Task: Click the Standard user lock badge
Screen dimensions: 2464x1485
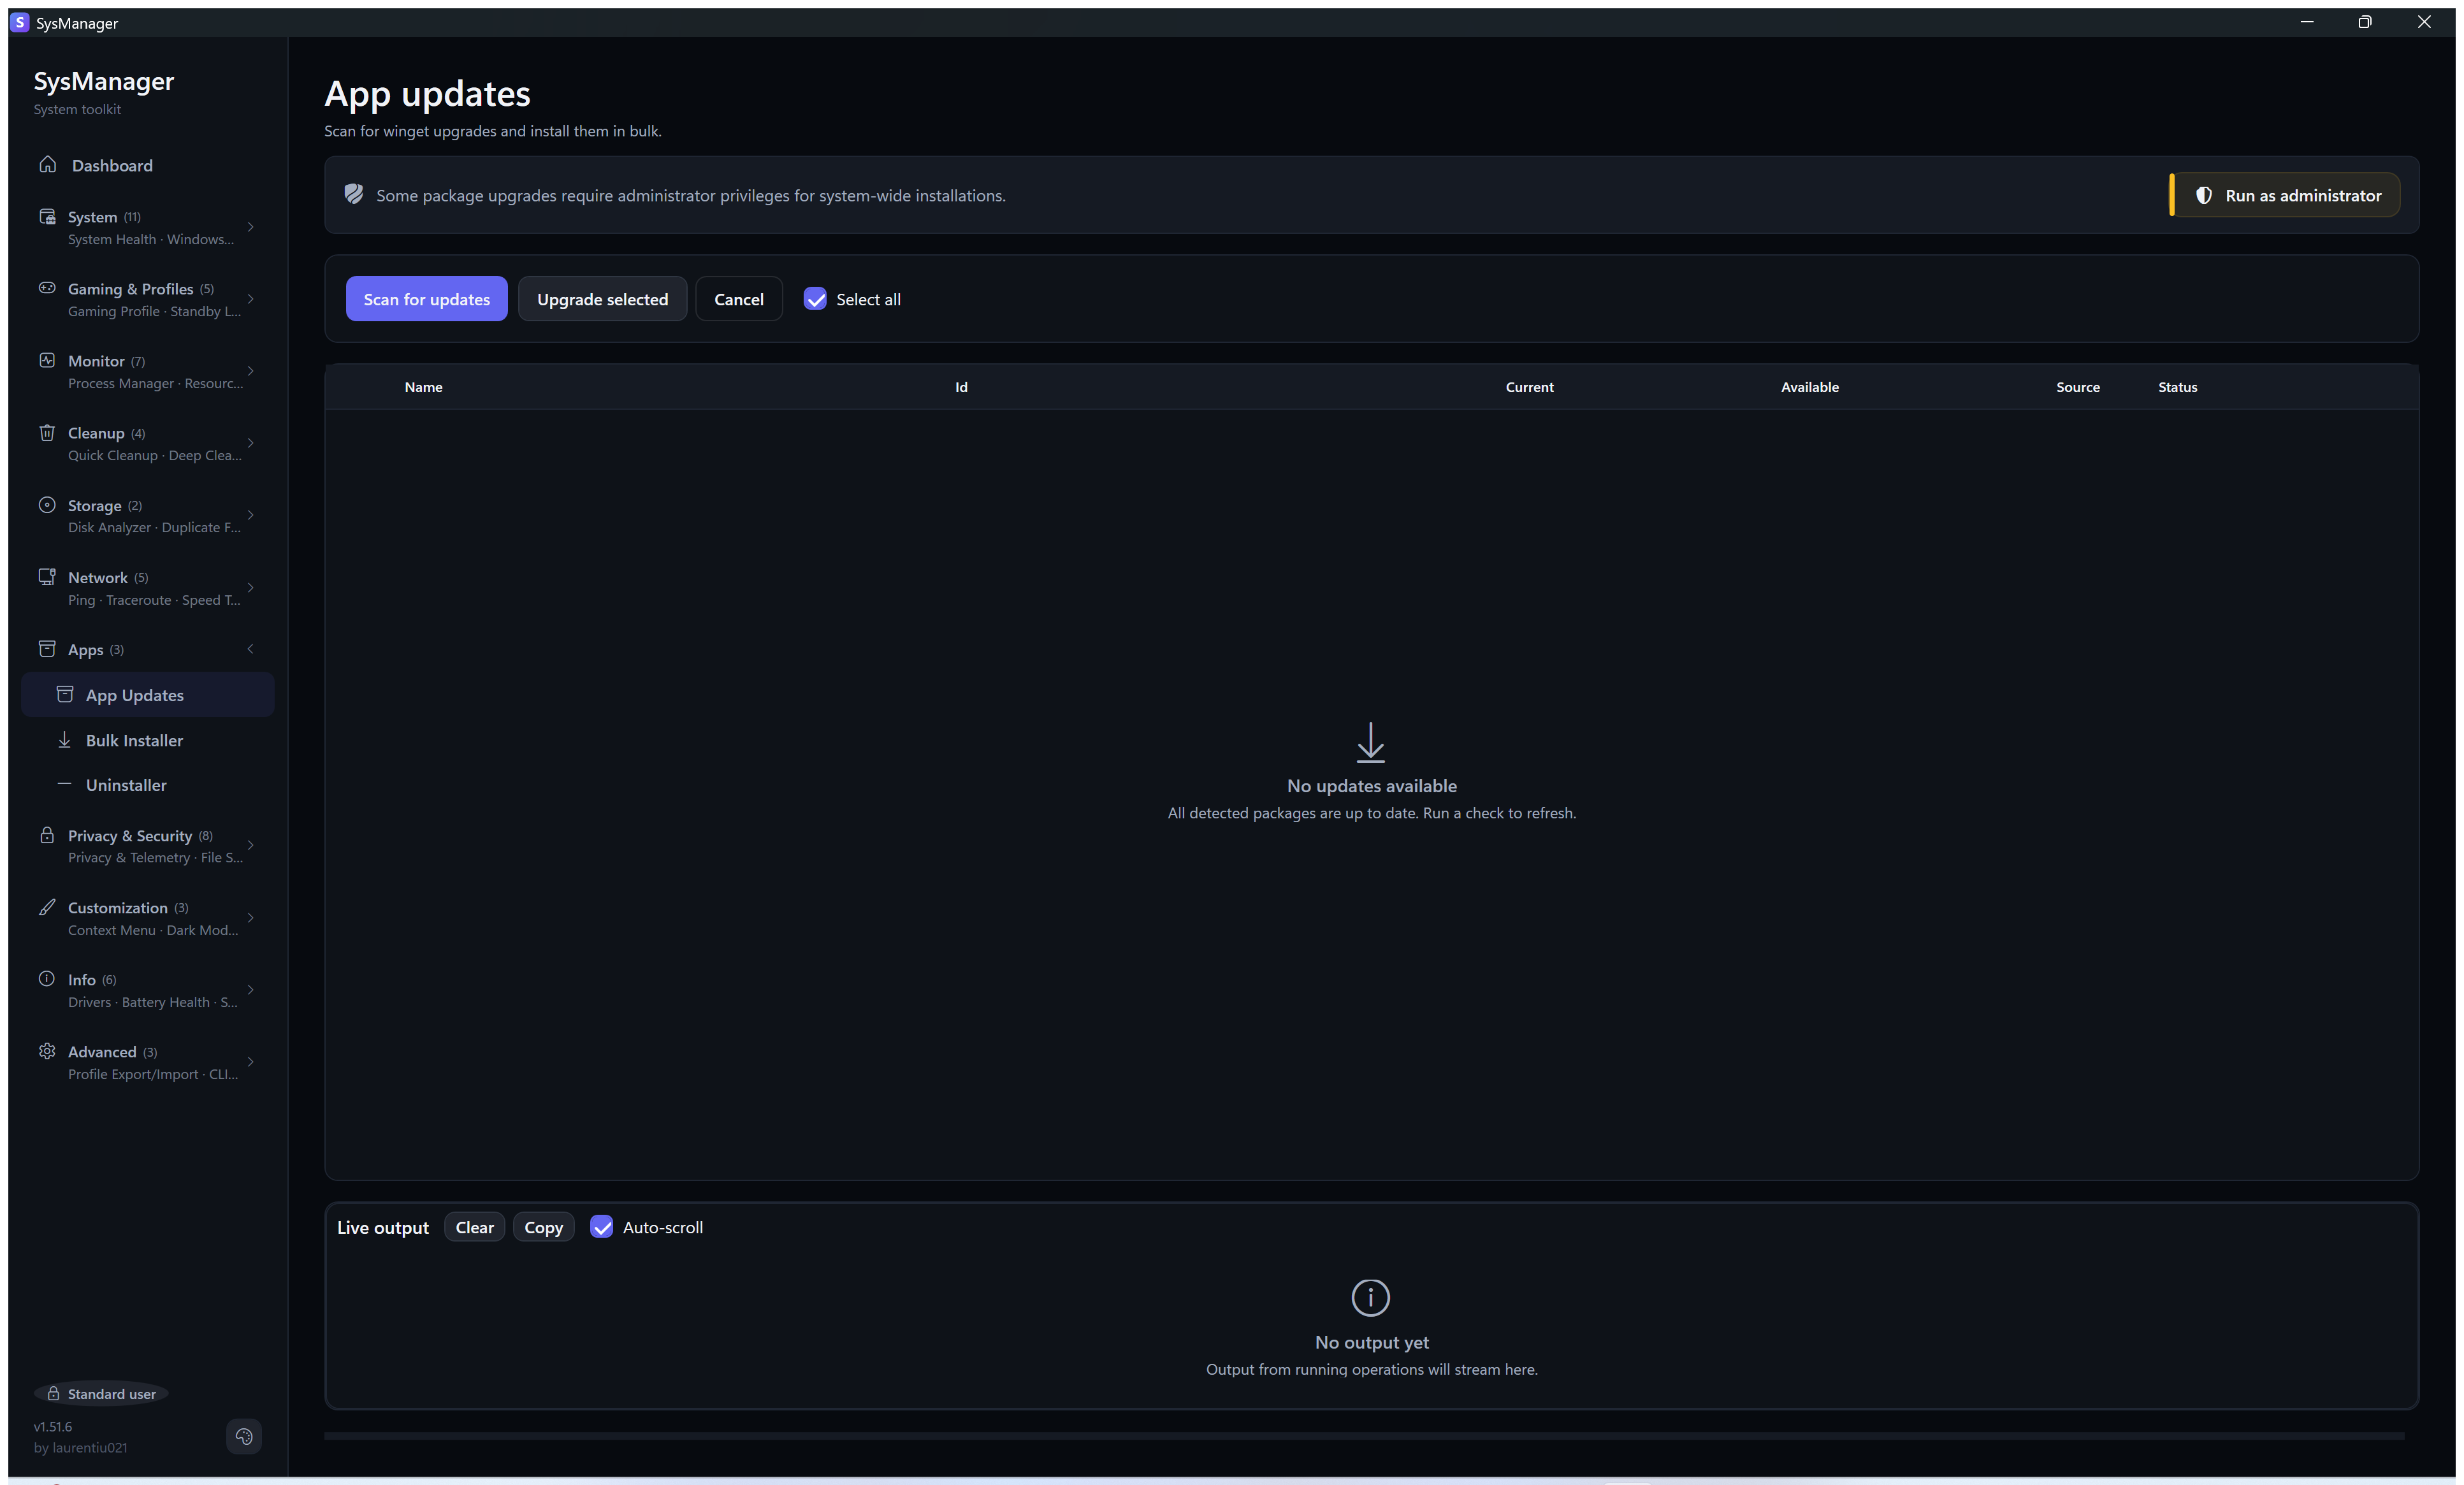Action: (x=101, y=1394)
